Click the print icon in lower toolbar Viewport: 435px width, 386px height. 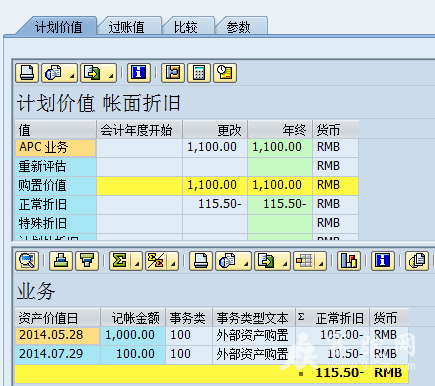click(201, 261)
